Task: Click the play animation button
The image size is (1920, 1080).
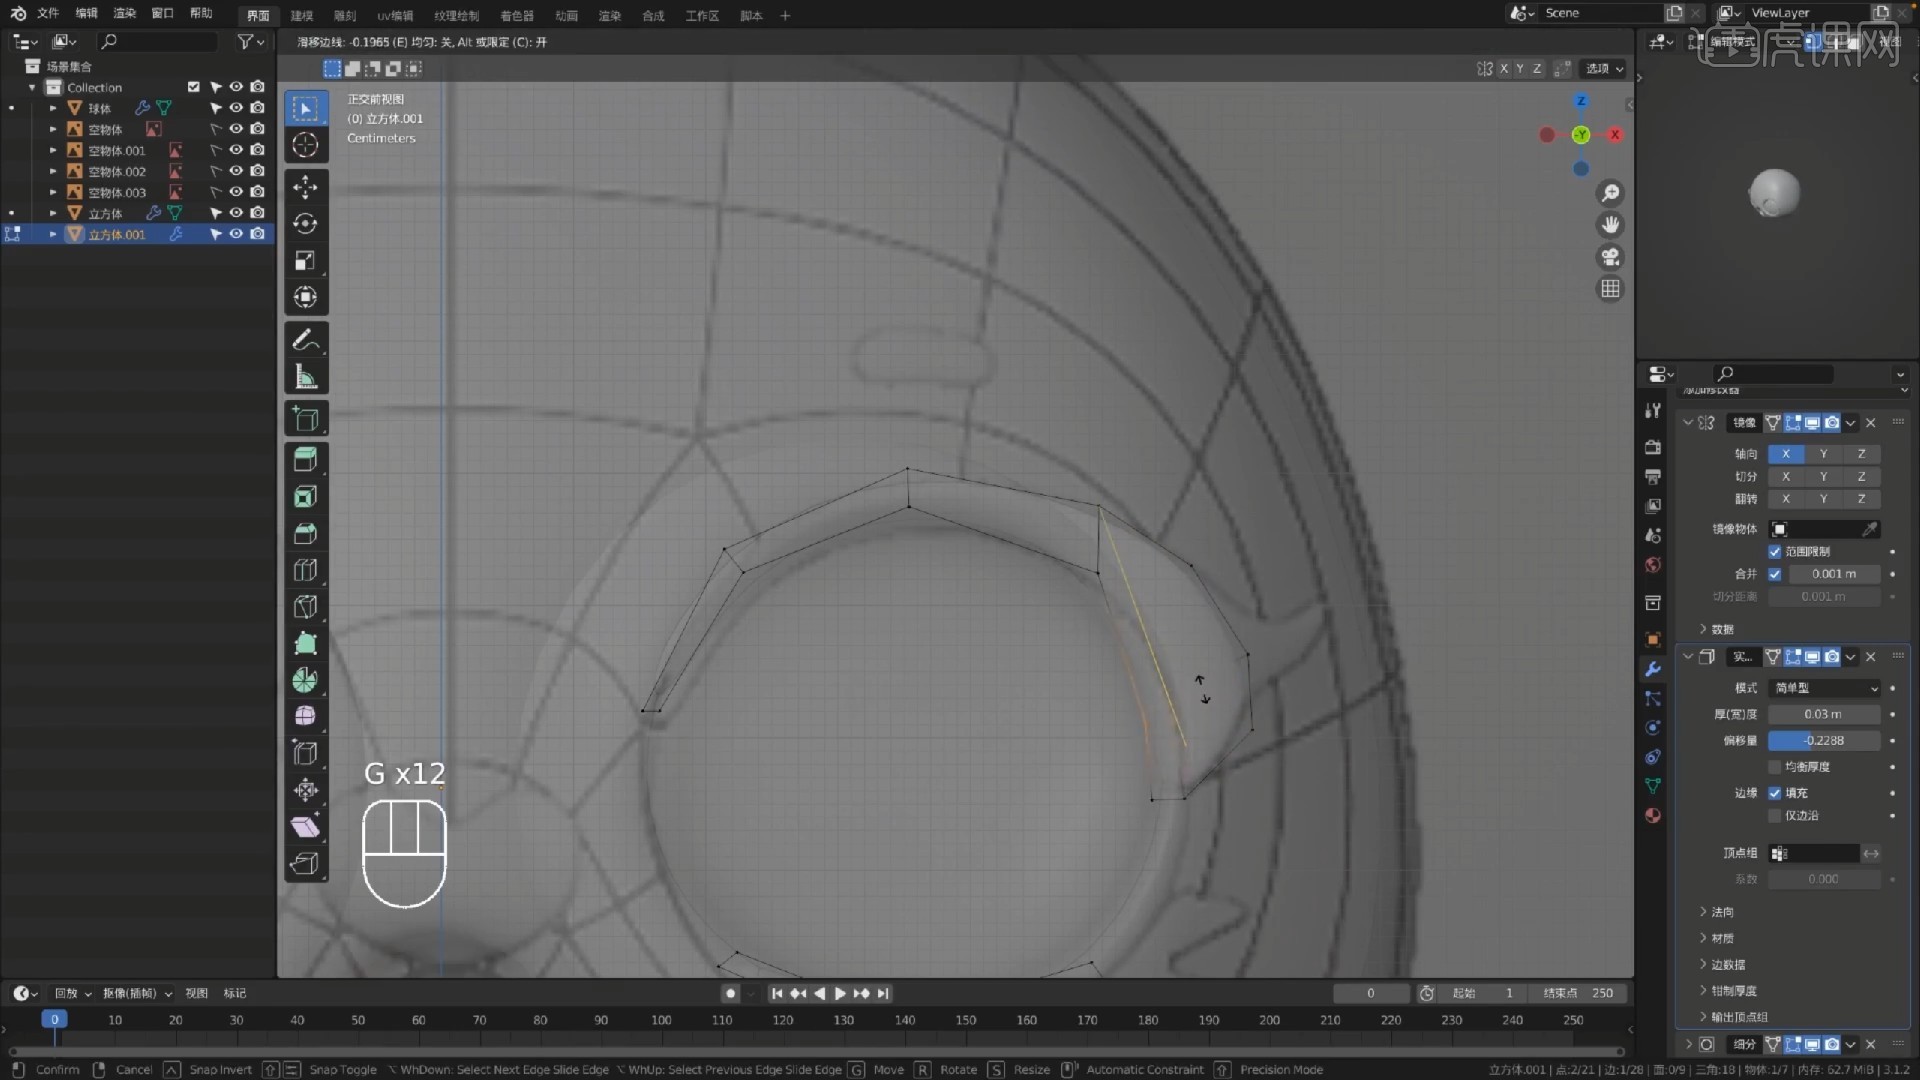Action: click(x=840, y=993)
